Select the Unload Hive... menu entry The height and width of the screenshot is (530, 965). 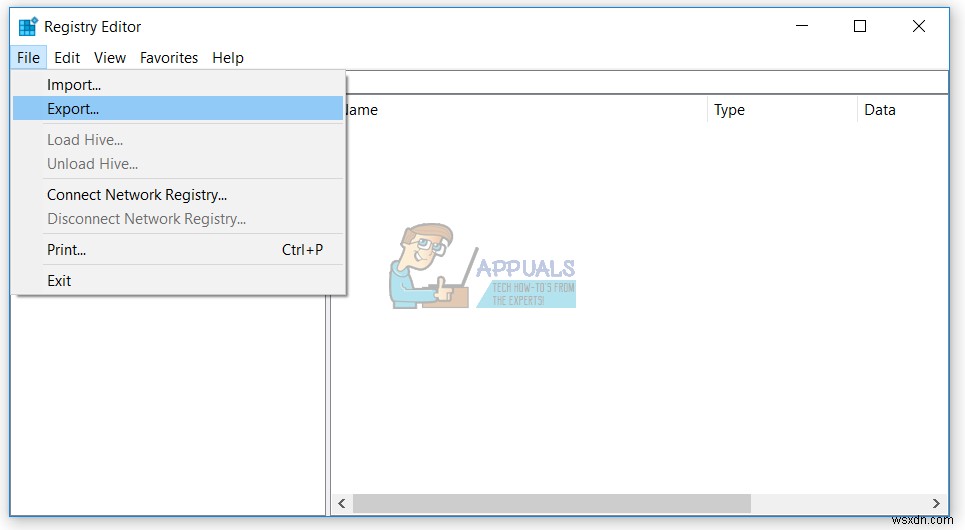pos(178,164)
